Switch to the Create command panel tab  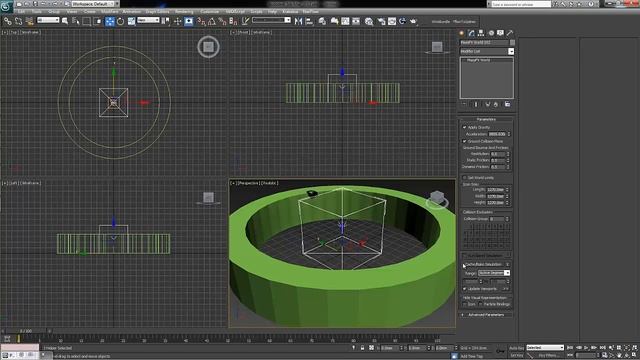point(462,33)
